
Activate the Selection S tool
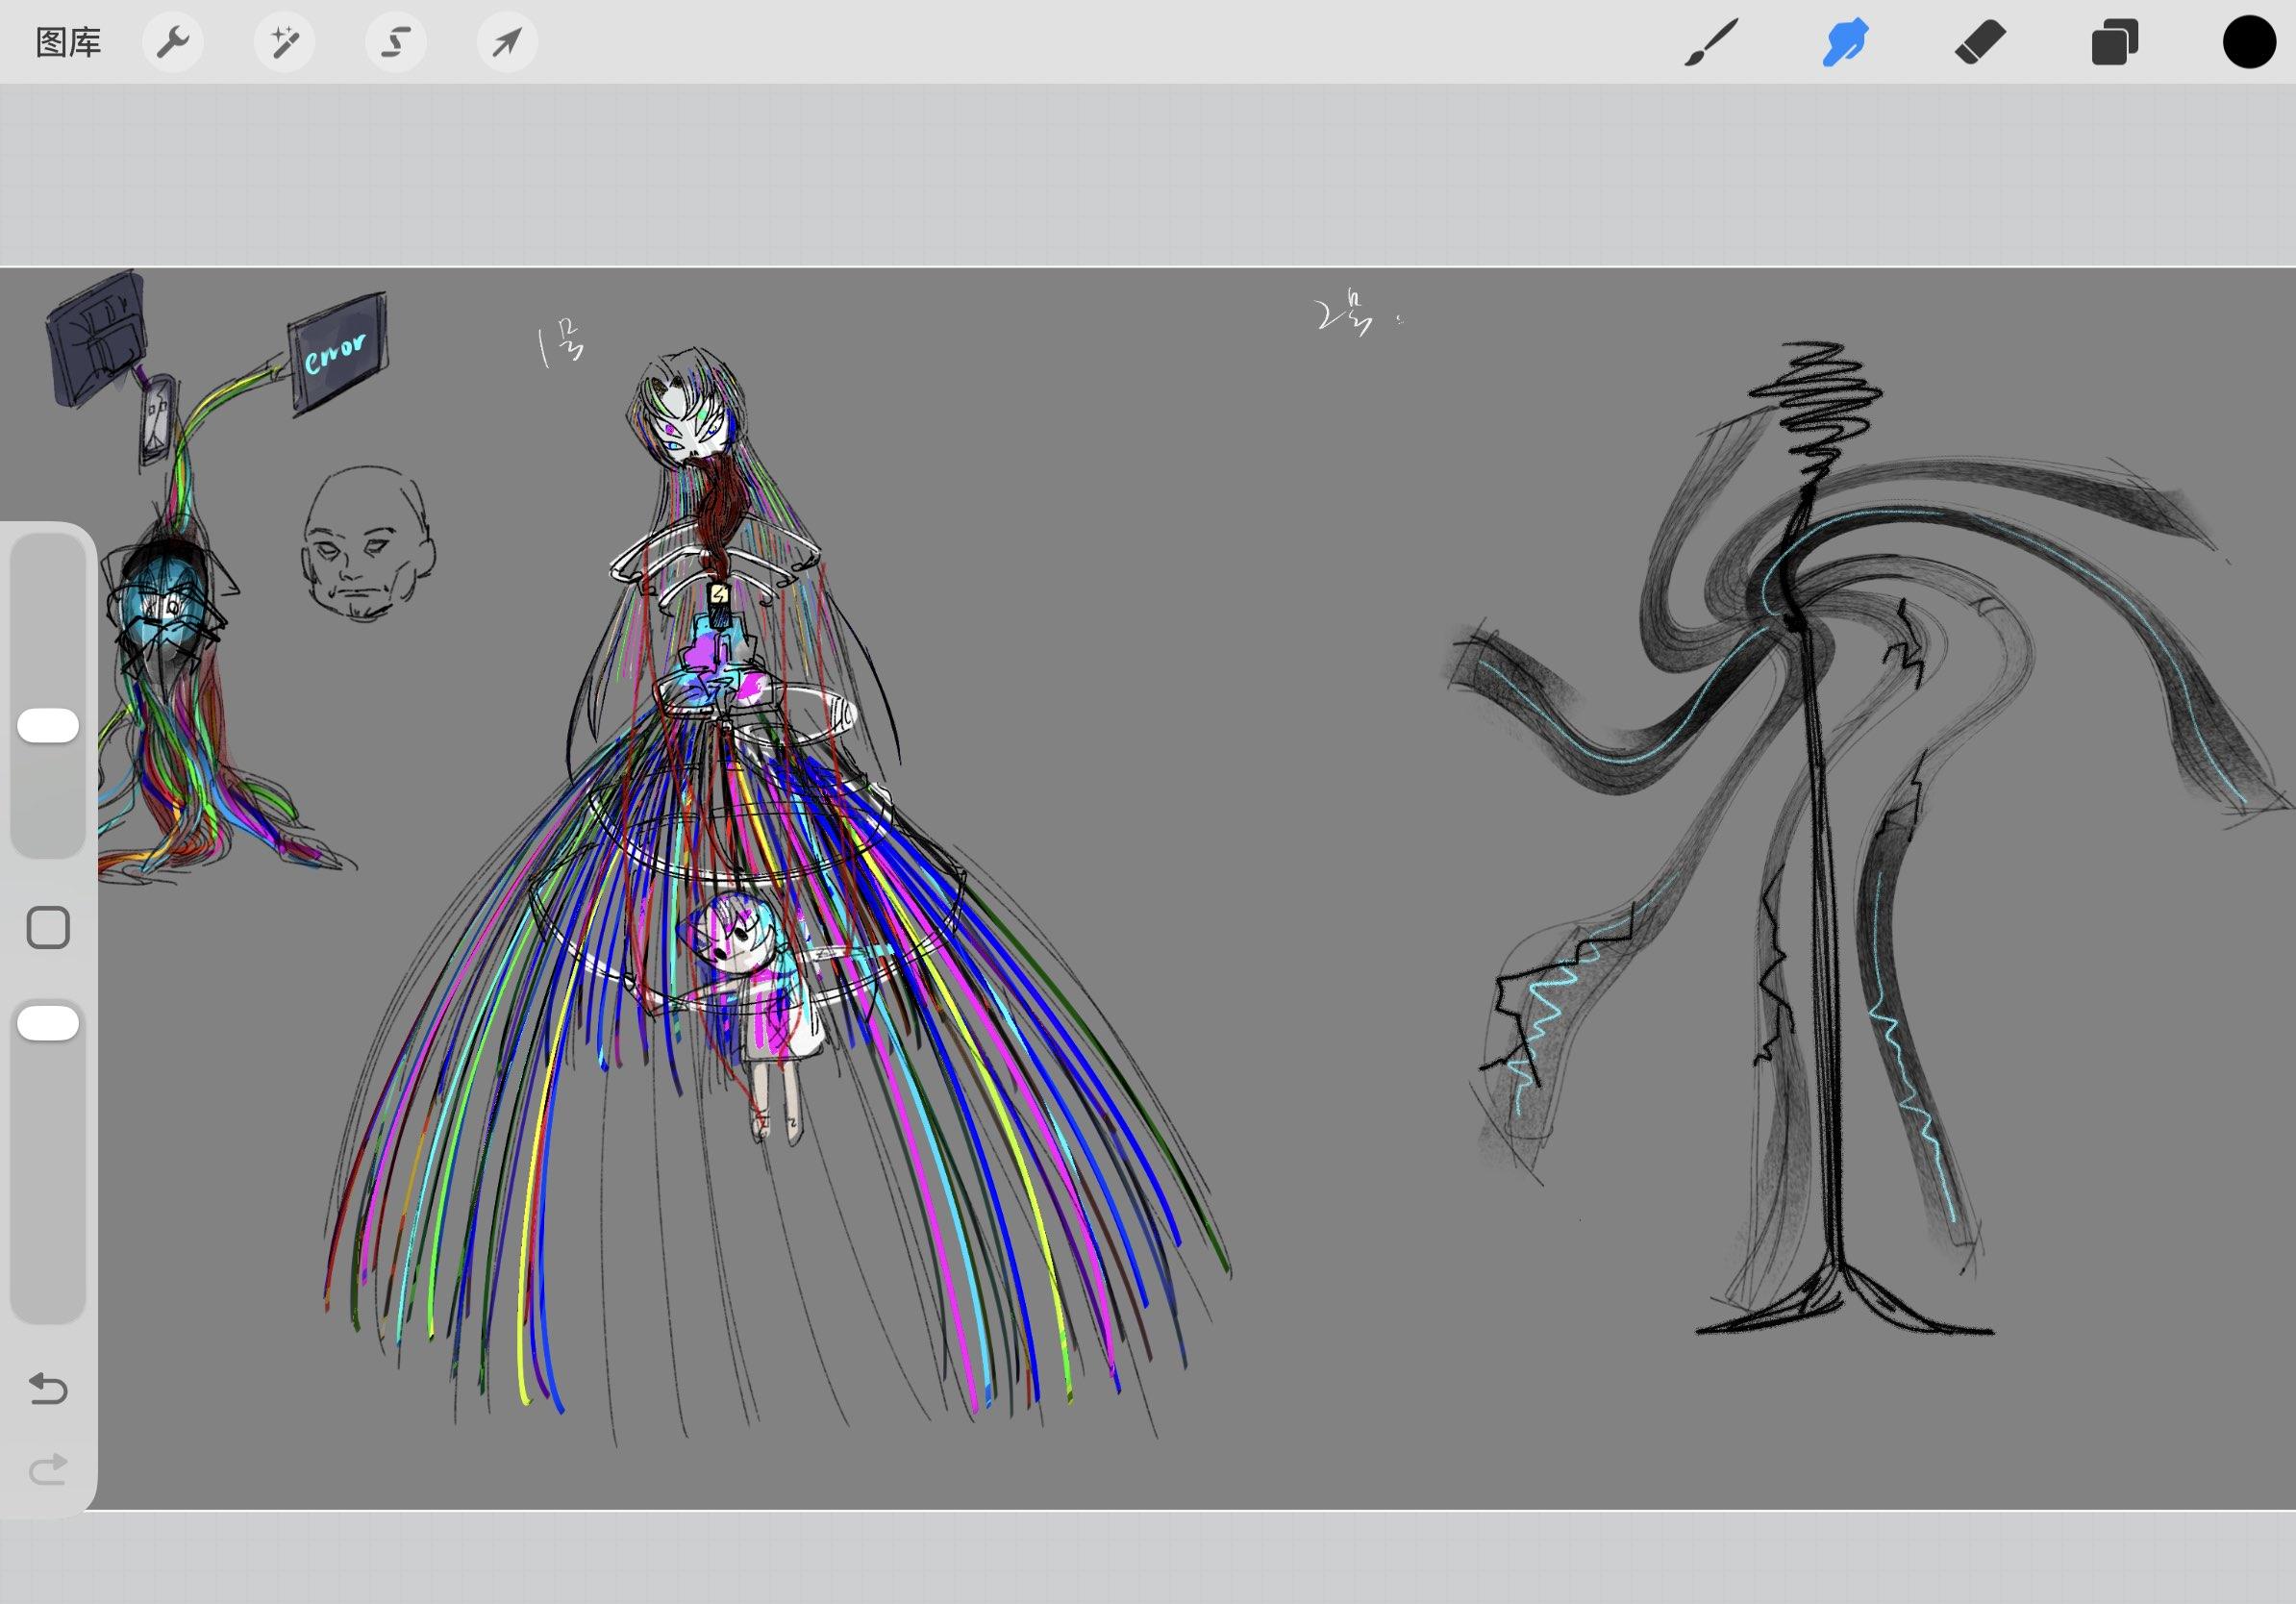(x=396, y=43)
